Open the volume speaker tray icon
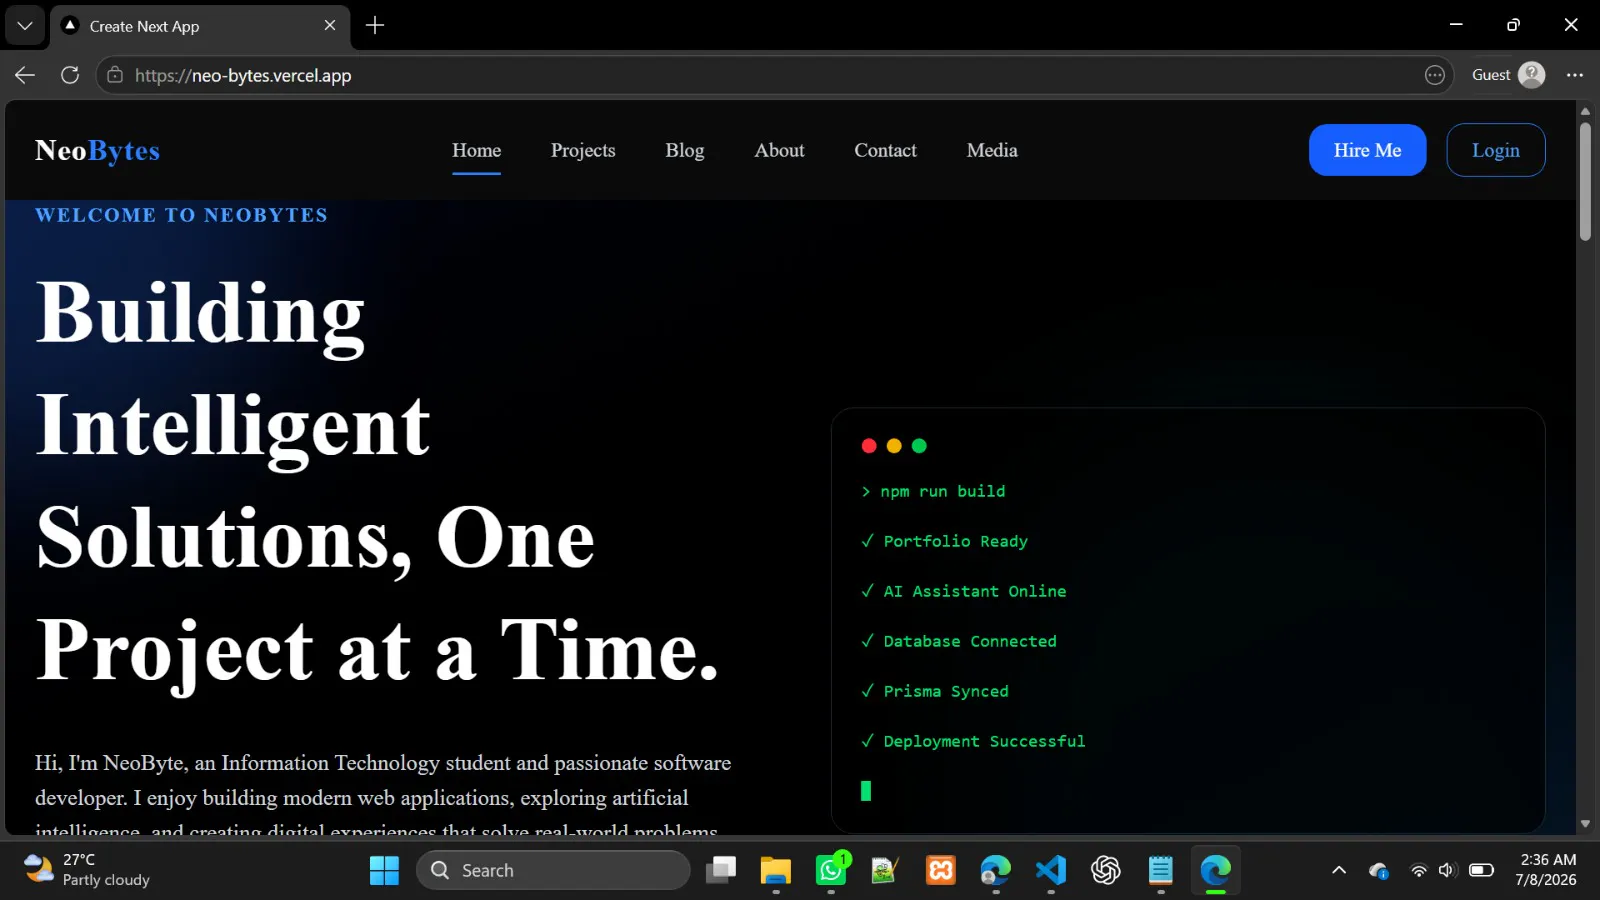Viewport: 1600px width, 900px height. (1447, 870)
